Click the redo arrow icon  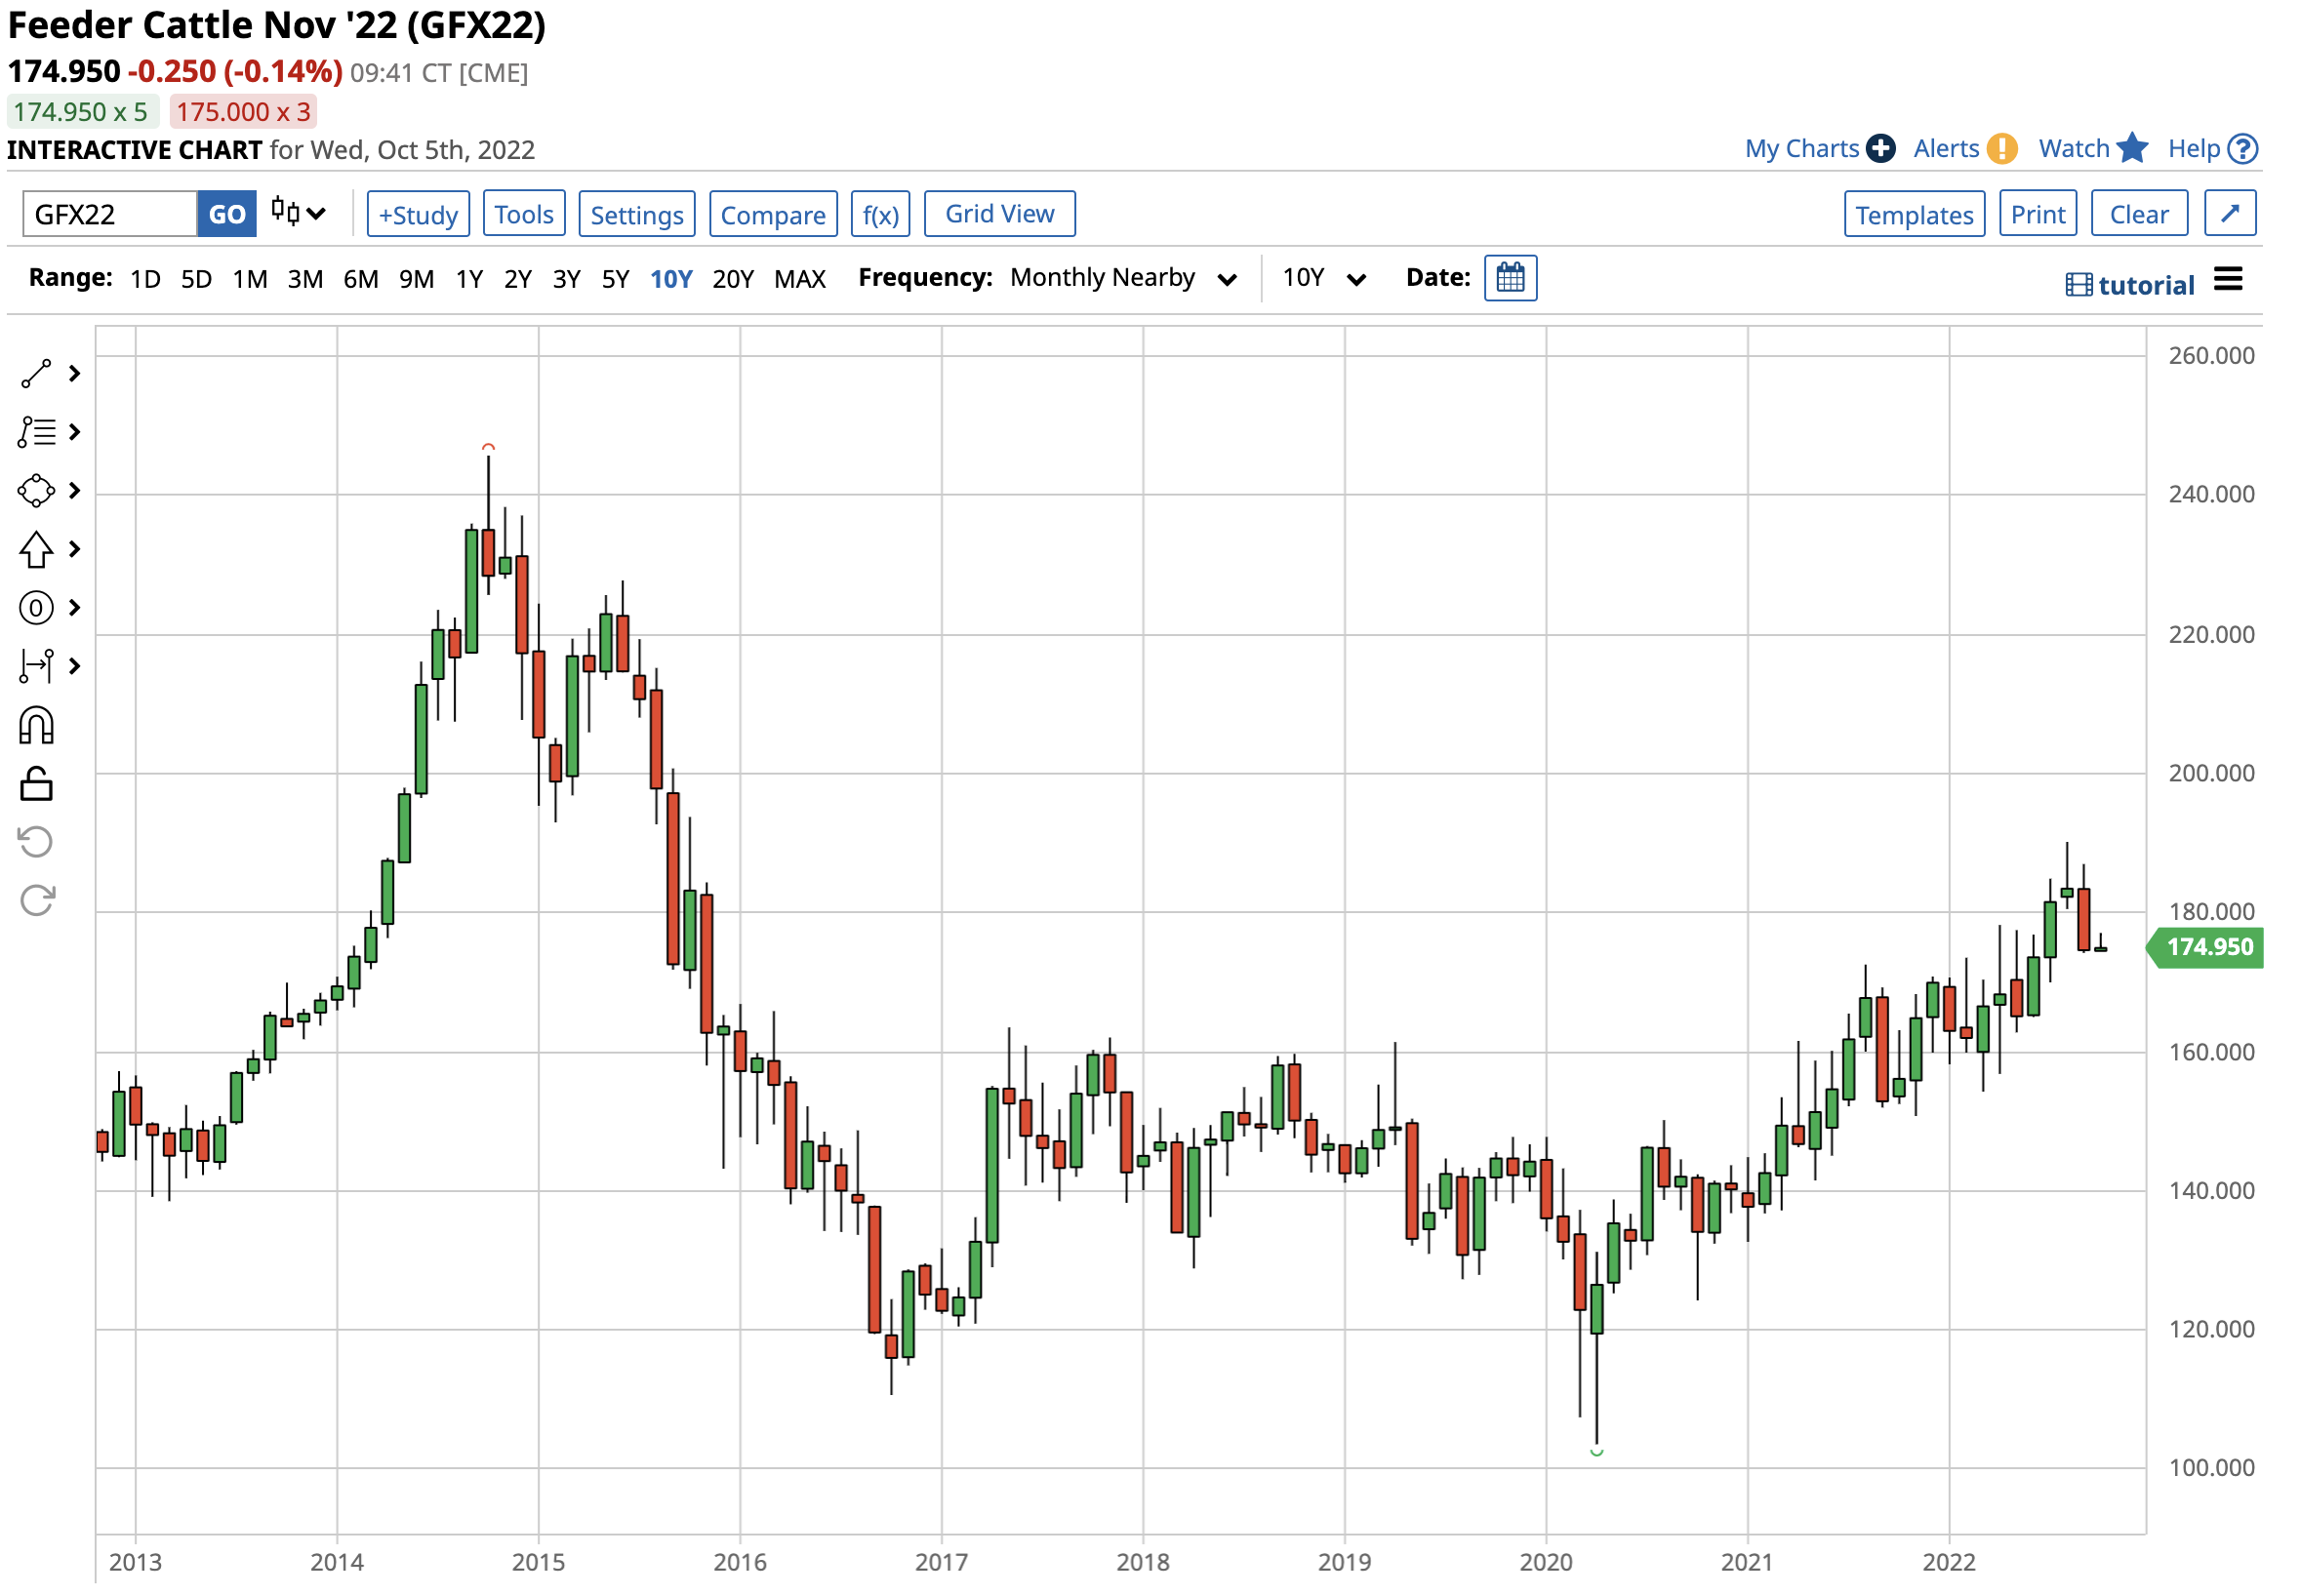pyautogui.click(x=36, y=901)
